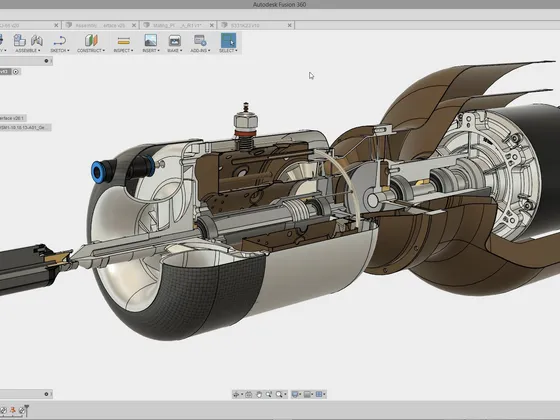Open the INSPECT dropdown menu
Screen dimensions: 560x420
tap(123, 51)
